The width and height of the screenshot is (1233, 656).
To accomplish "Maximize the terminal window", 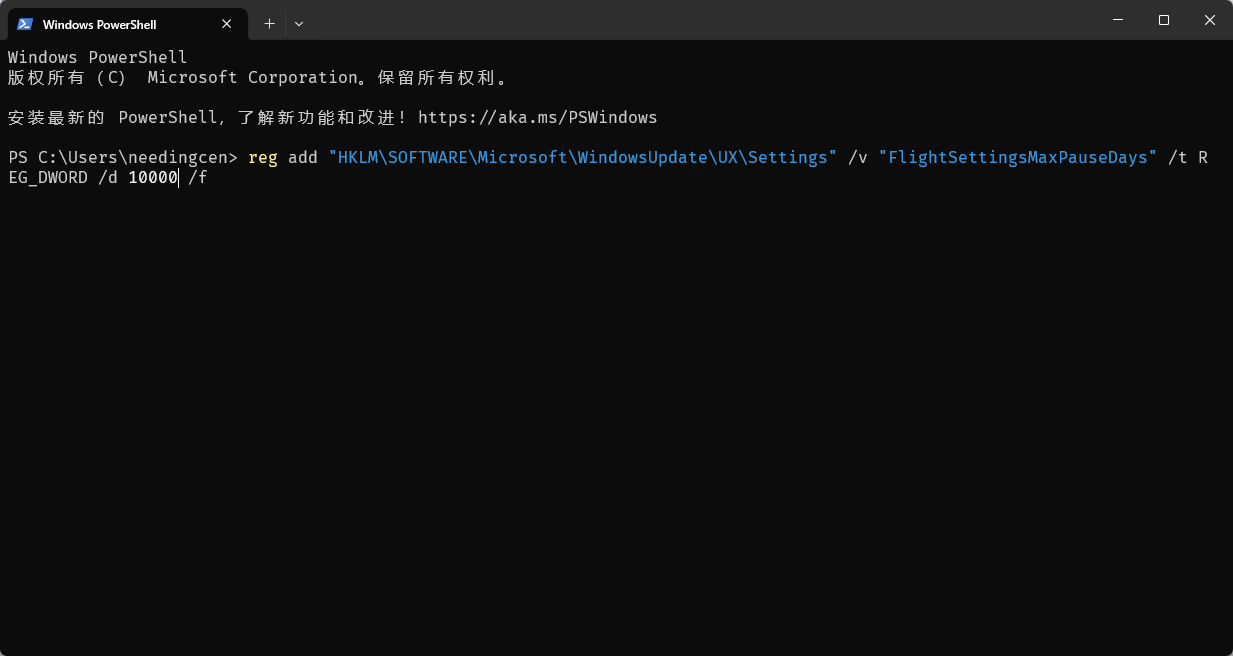I will (1164, 20).
